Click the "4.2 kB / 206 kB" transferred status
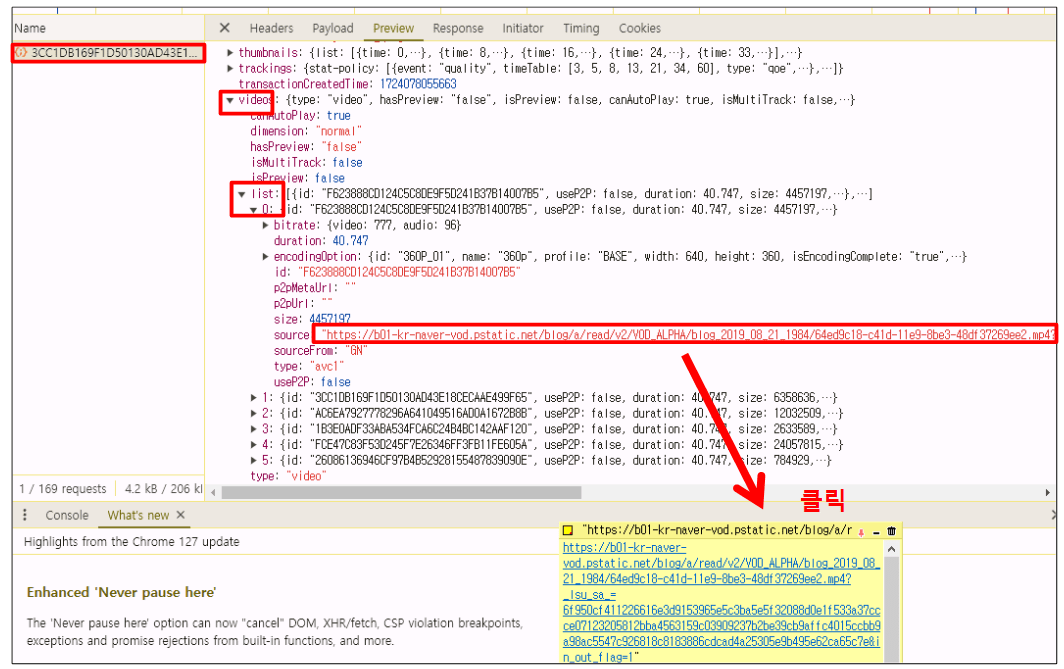This screenshot has width=1064, height=669. click(x=163, y=489)
